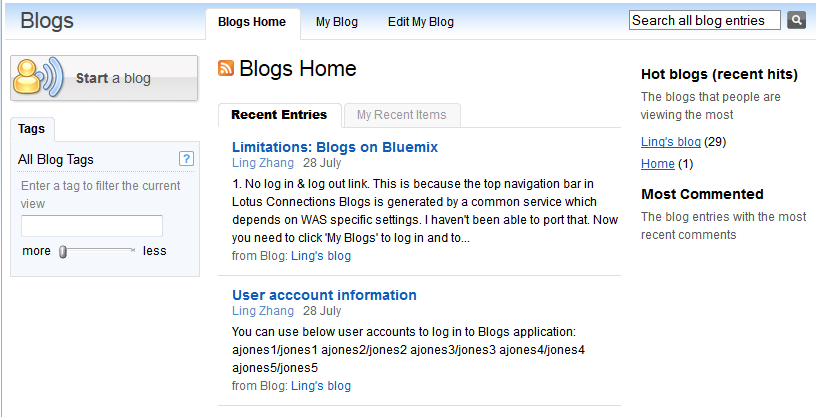816x417 pixels.
Task: Select the Blogs Home tab
Action: tap(252, 22)
